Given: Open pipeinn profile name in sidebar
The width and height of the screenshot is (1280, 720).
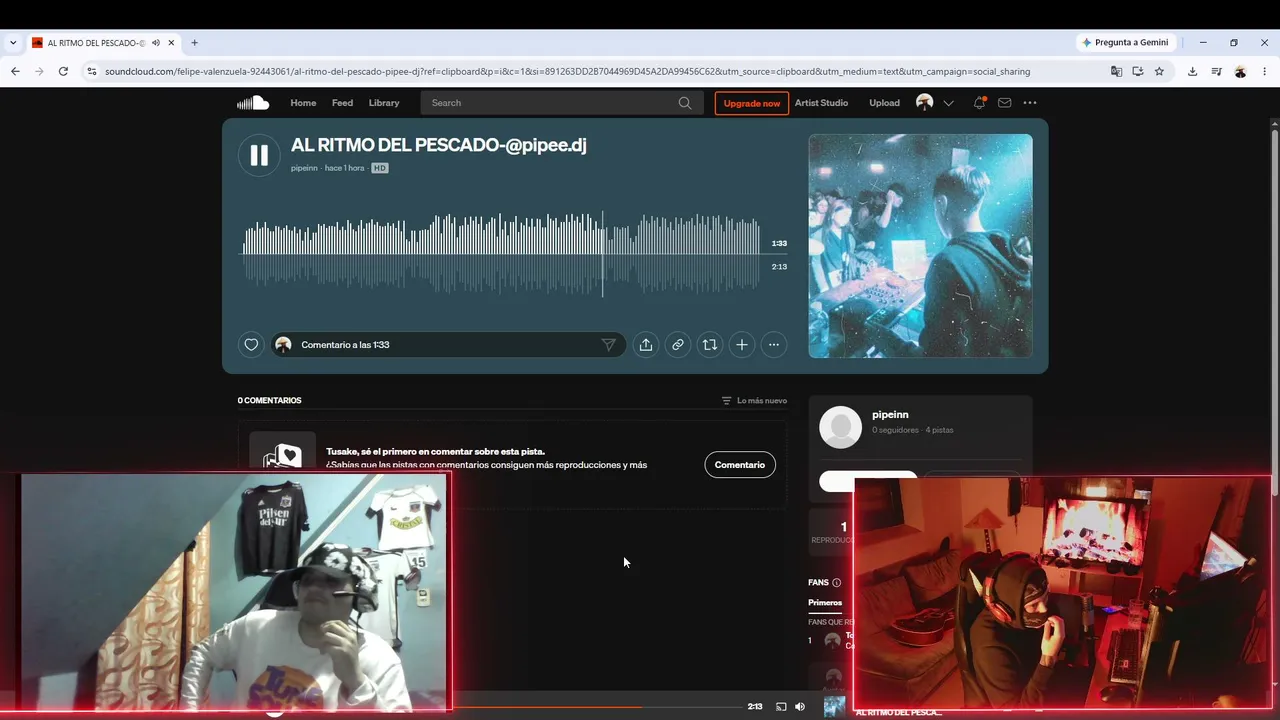Looking at the screenshot, I should point(890,415).
